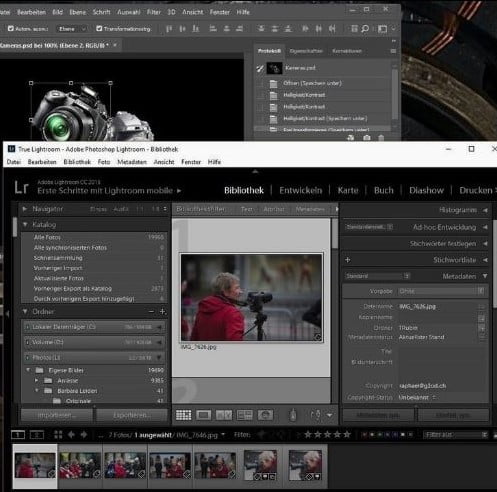
Task: Click the Lightroom grid view scrollbar
Action: (x=335, y=233)
